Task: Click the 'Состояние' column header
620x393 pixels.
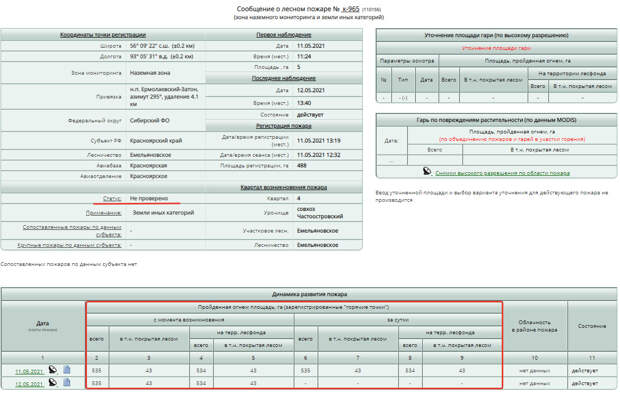Action: click(x=592, y=326)
